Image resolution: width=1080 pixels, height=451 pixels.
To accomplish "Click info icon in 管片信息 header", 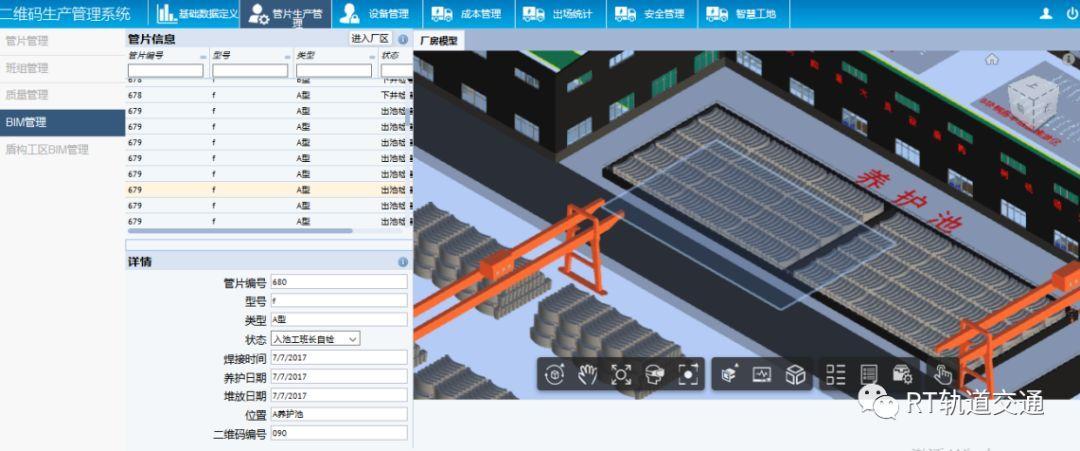I will [x=403, y=39].
